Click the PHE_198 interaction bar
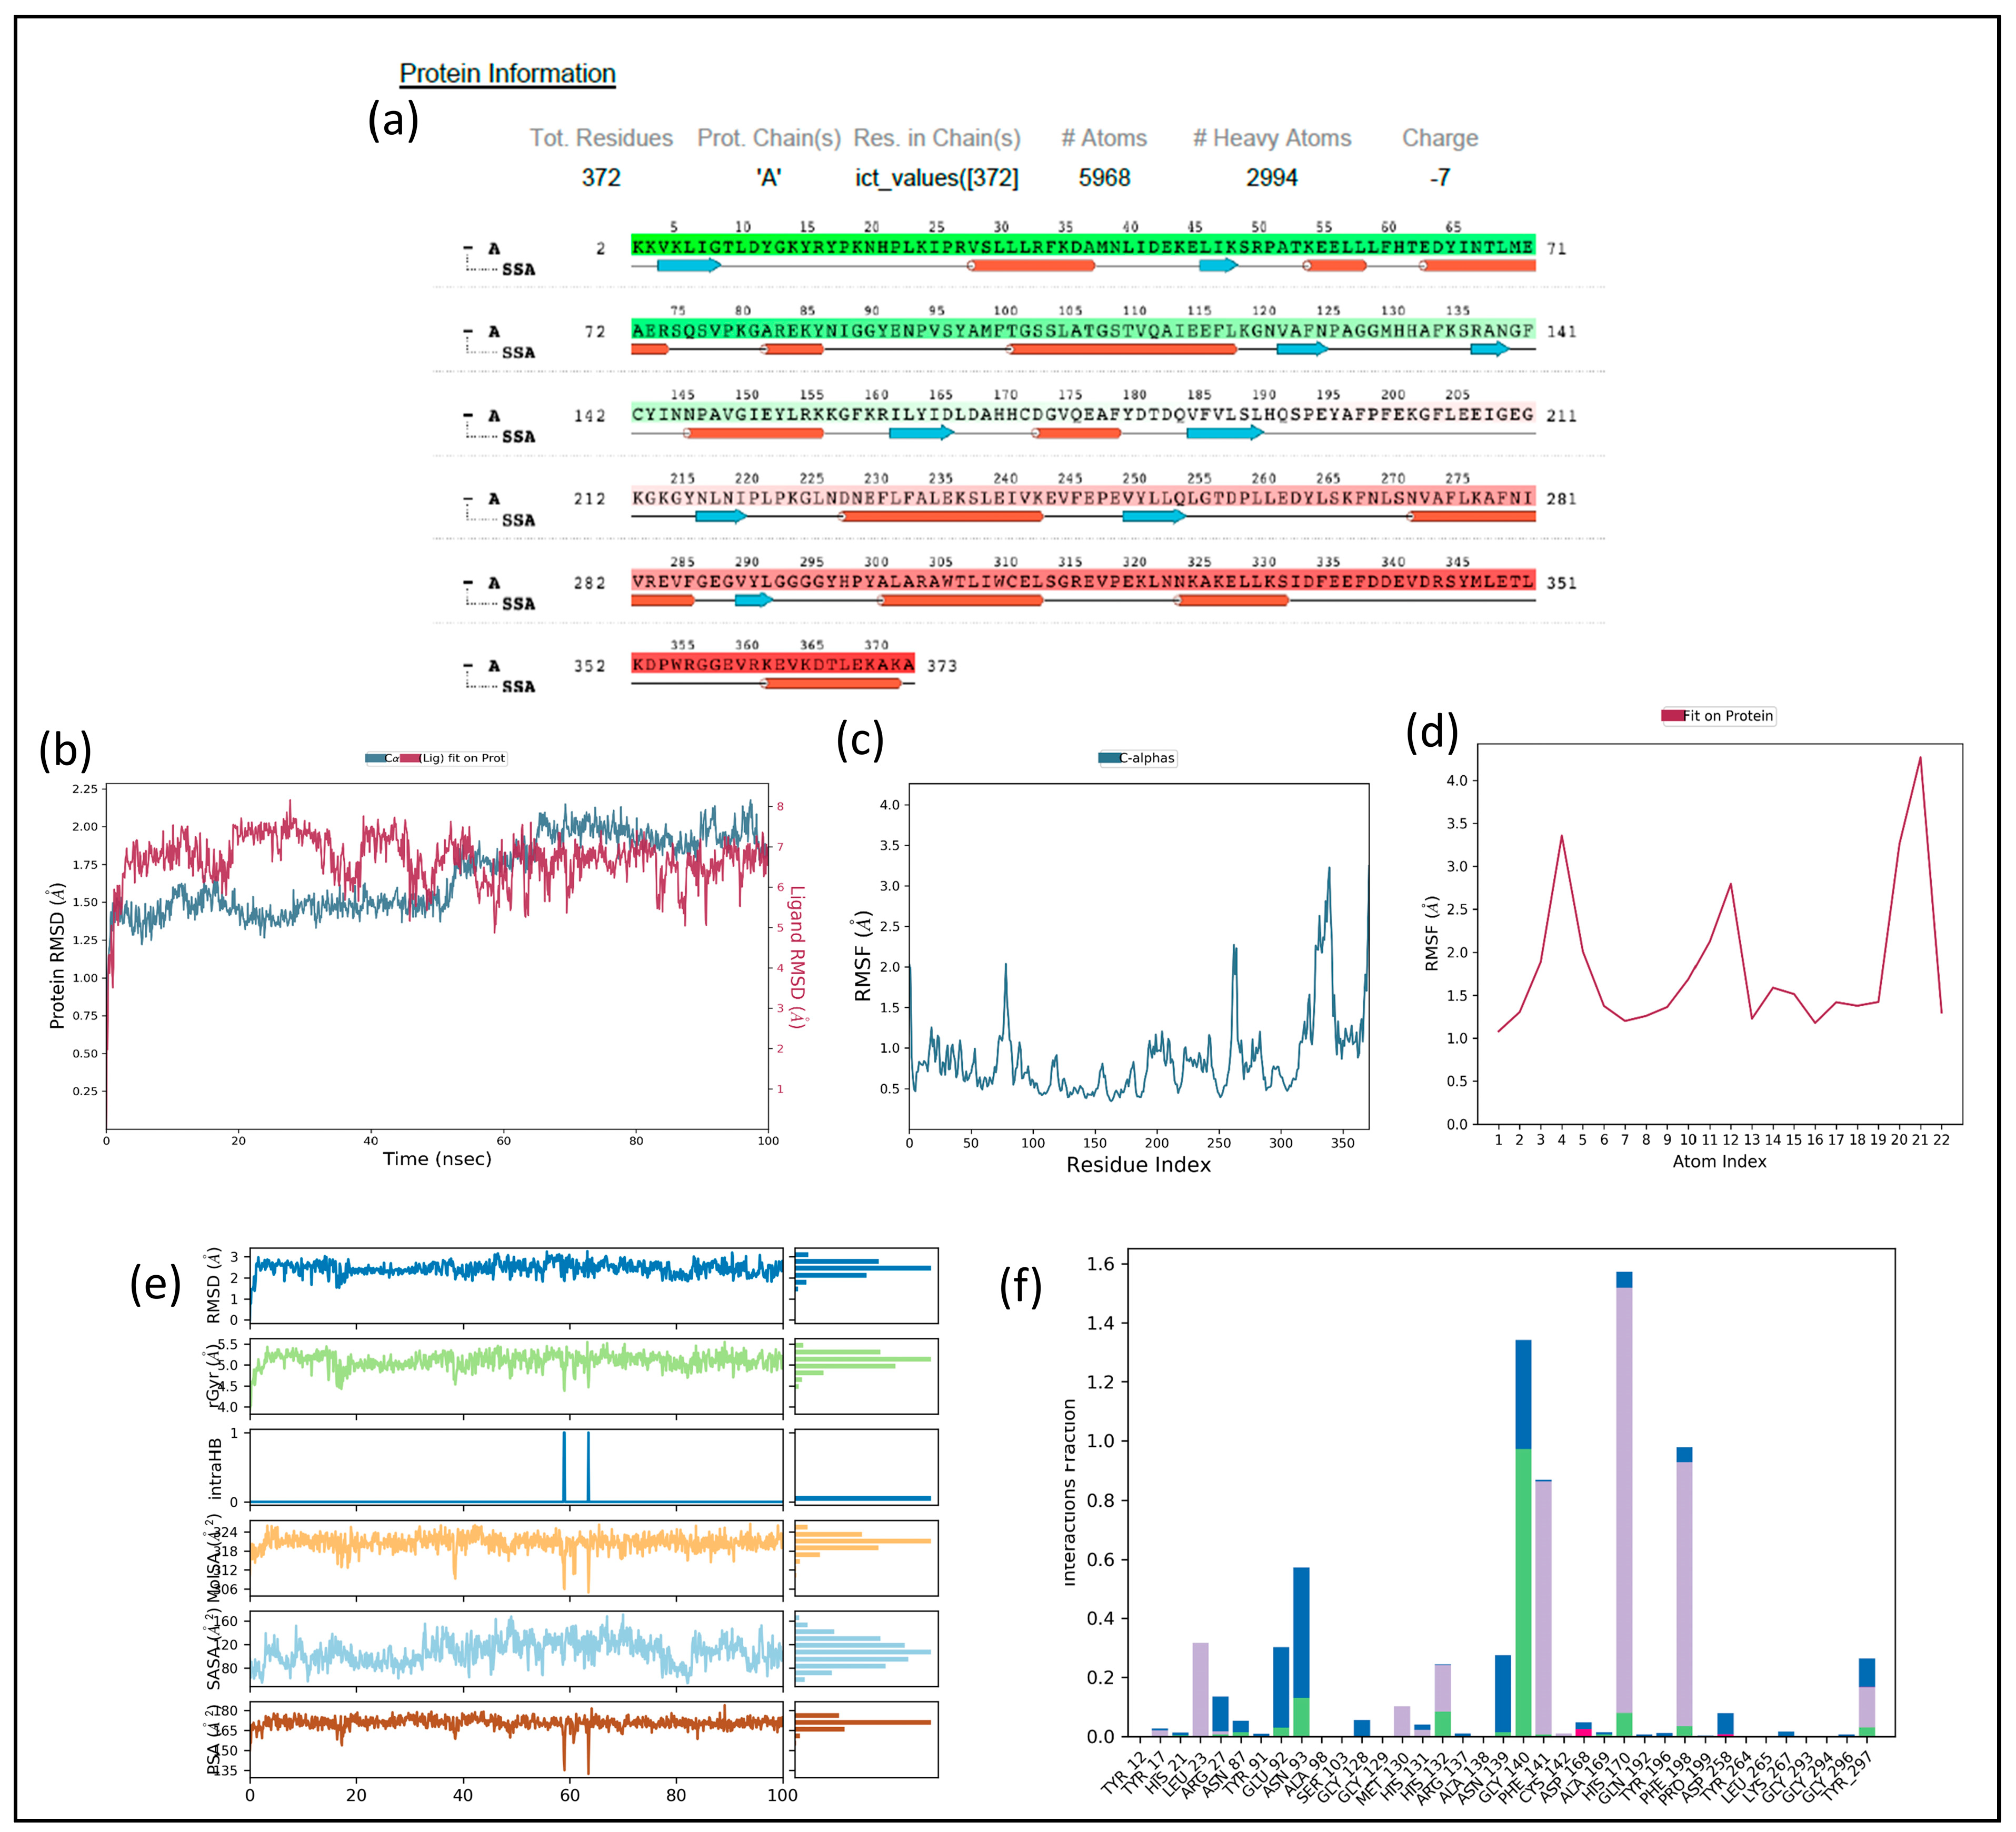This screenshot has width=2016, height=1832. coord(1684,1592)
